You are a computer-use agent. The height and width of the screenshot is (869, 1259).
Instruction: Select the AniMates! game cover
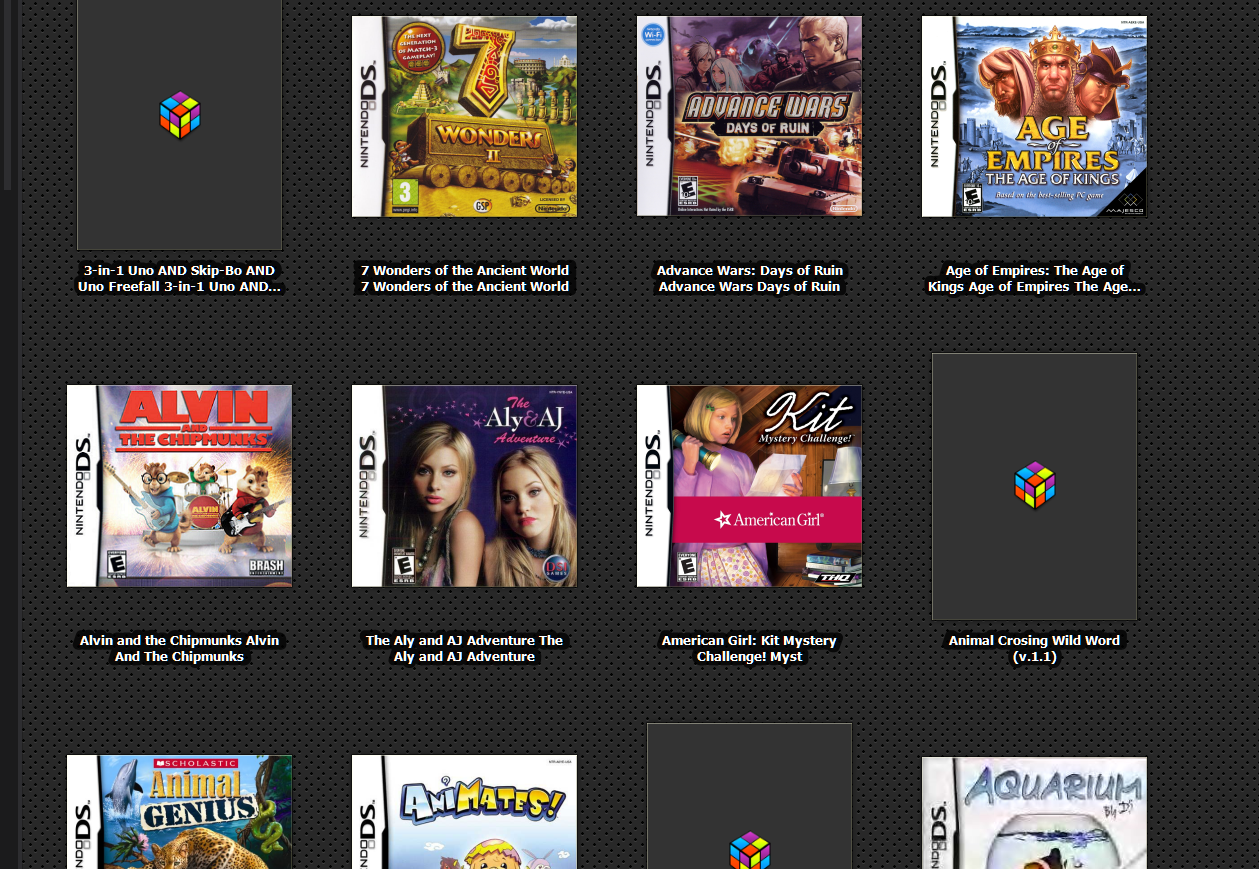464,812
